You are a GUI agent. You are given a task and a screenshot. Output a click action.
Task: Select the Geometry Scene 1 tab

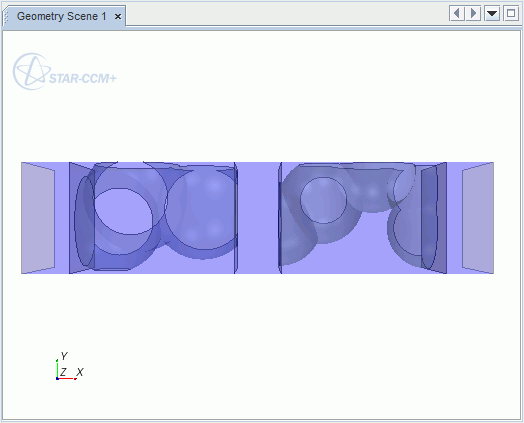(x=61, y=16)
